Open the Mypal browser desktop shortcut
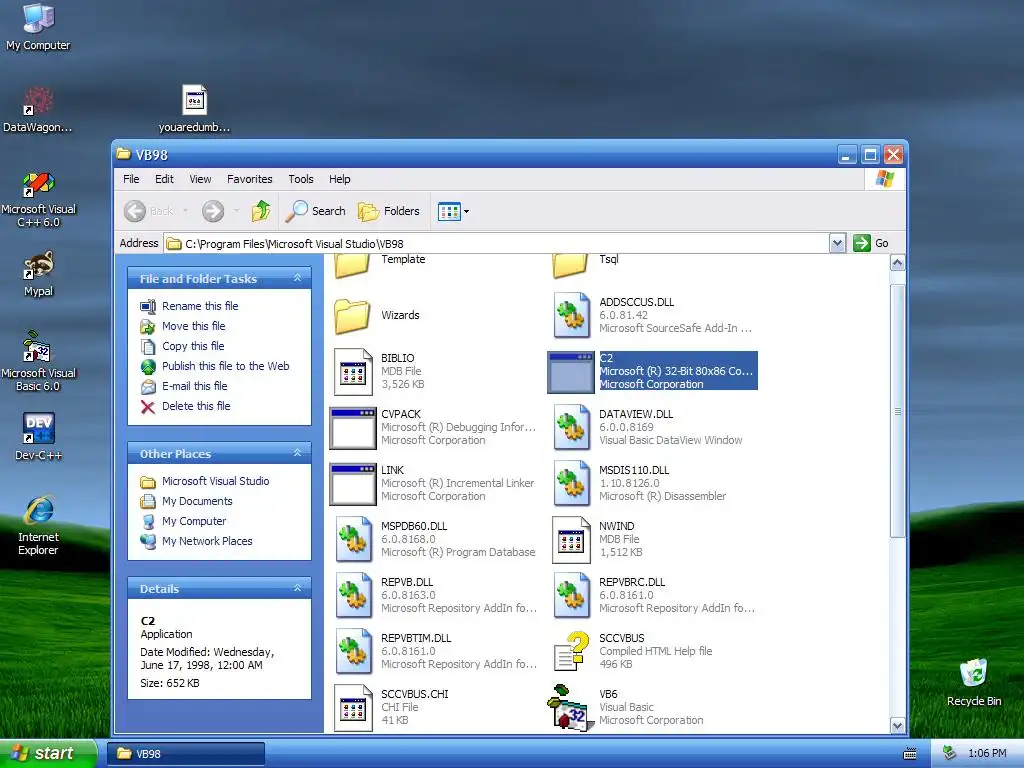This screenshot has height=768, width=1024. (x=39, y=274)
